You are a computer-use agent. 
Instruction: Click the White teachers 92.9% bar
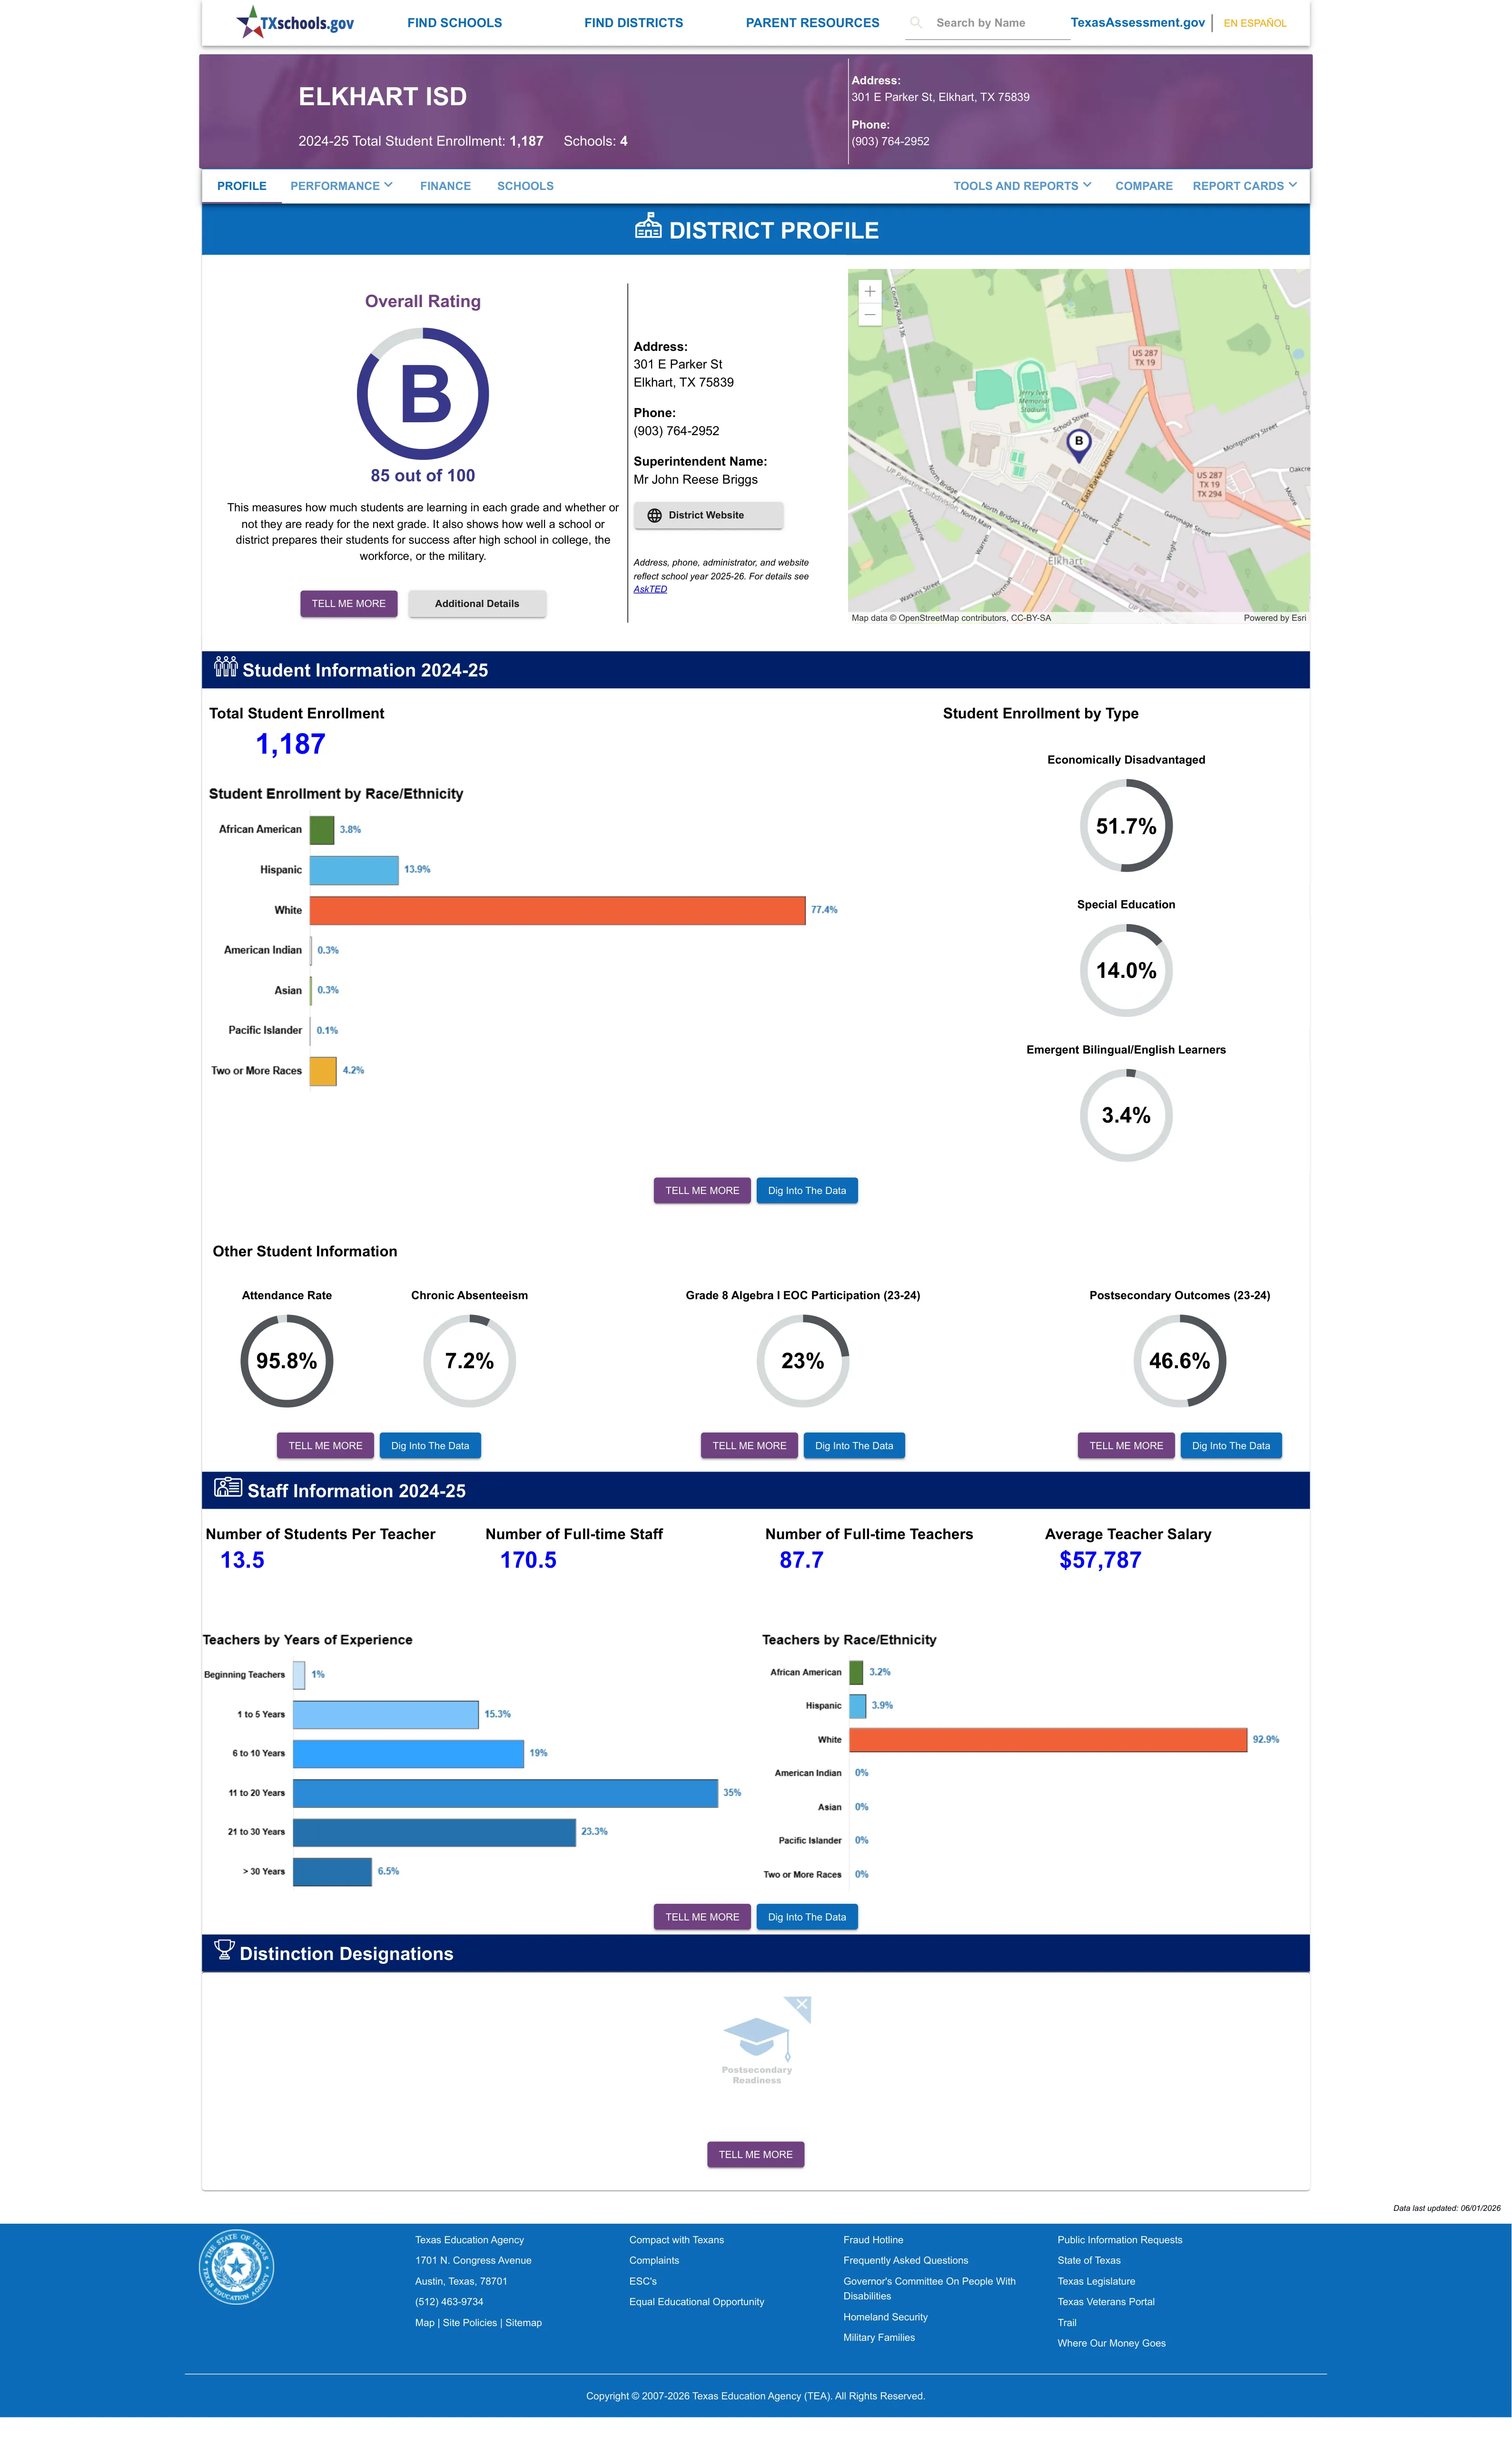[x=1048, y=1740]
